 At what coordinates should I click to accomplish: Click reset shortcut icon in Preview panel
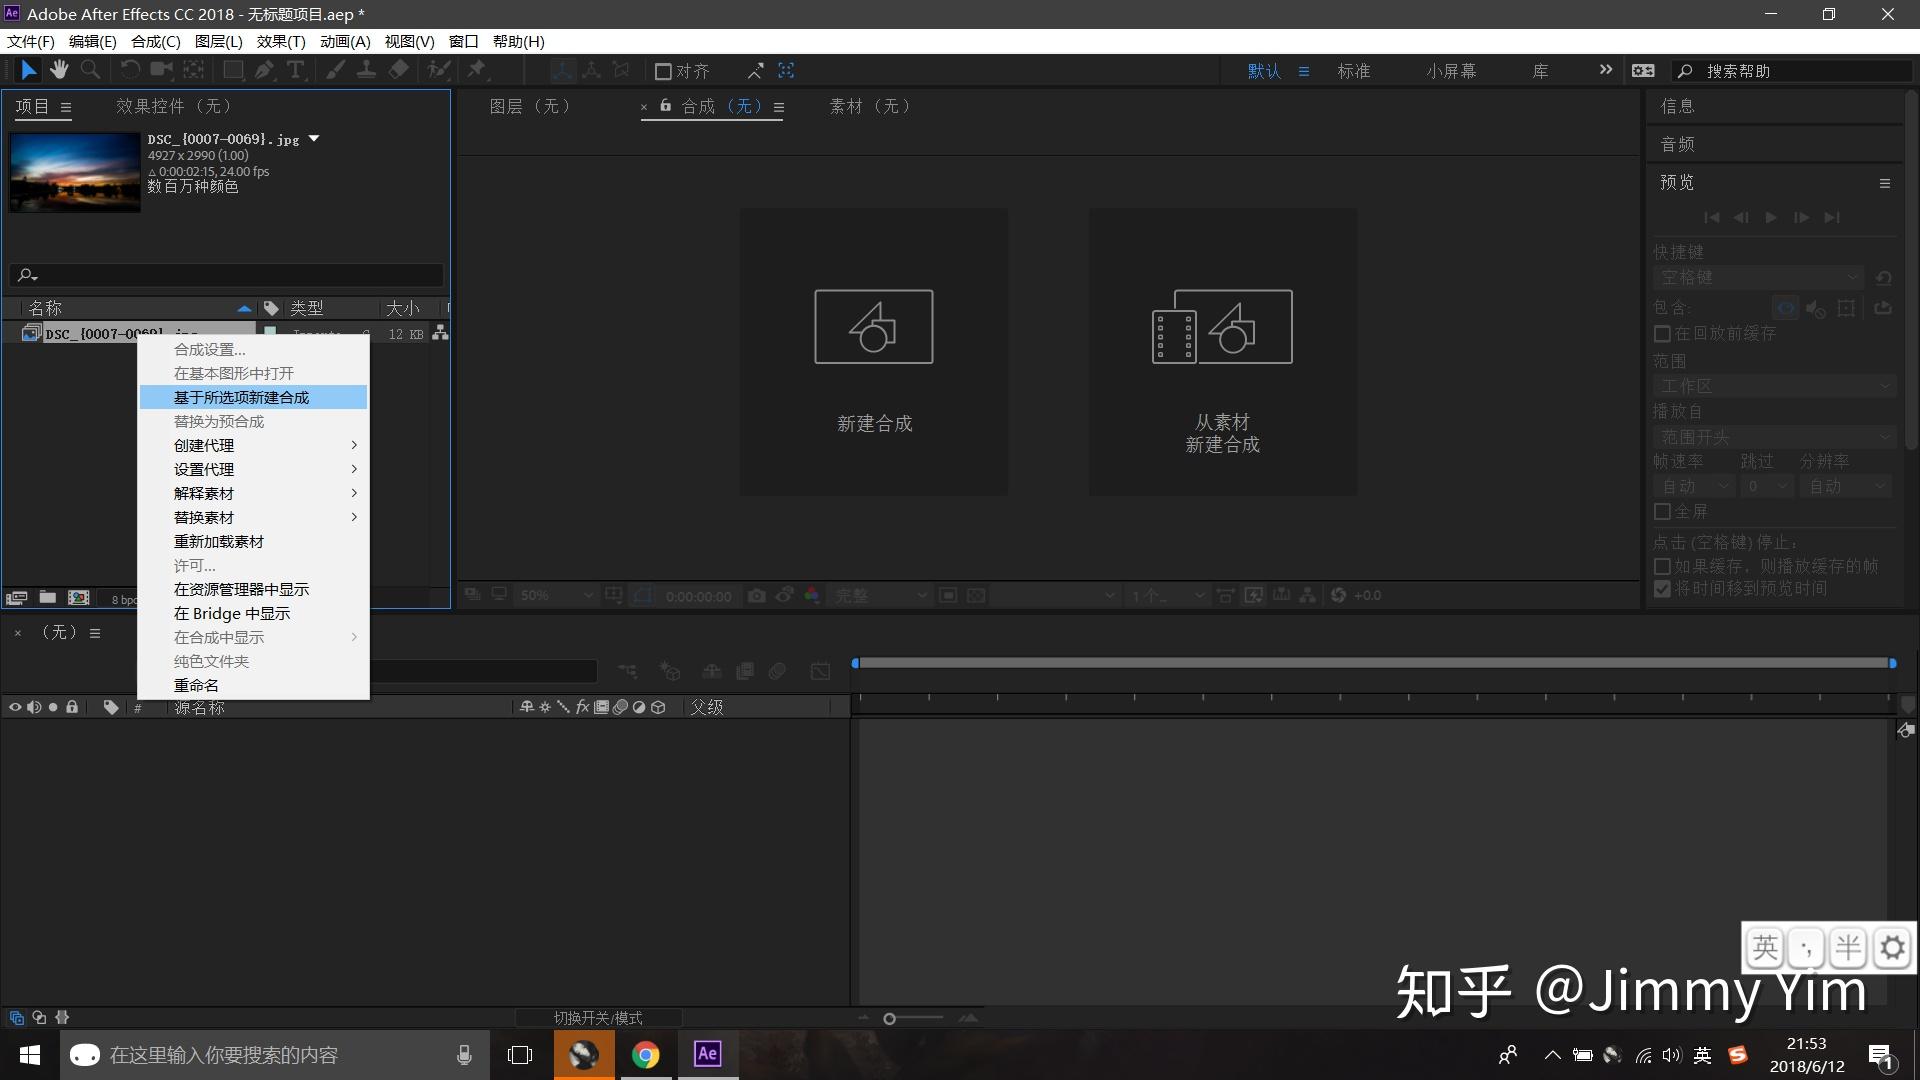(1884, 277)
